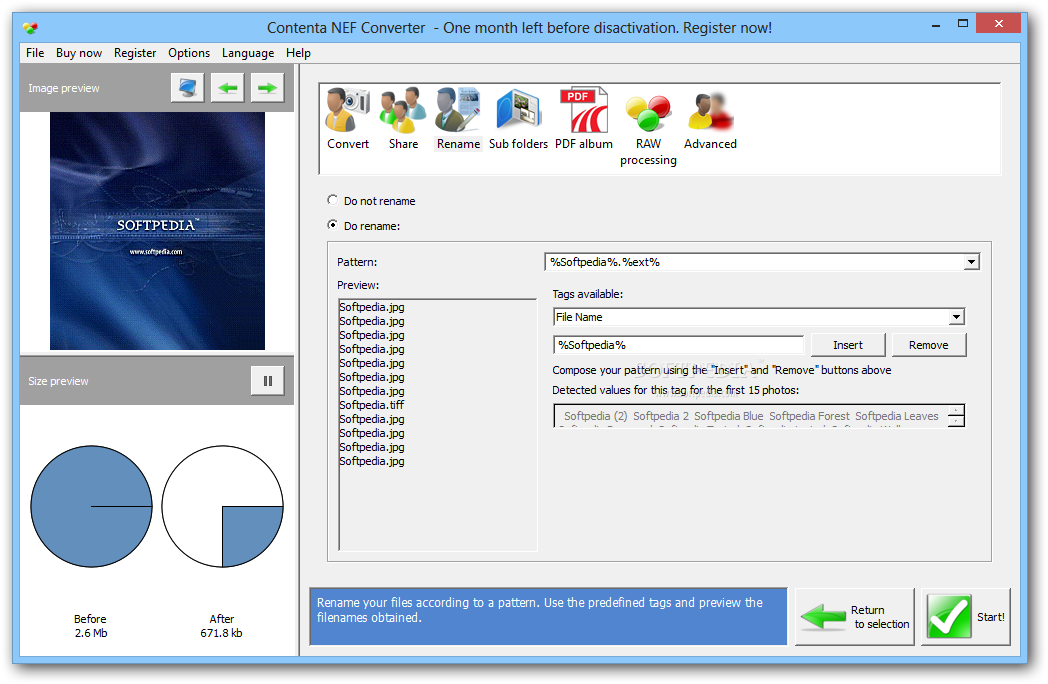1048x684 pixels.
Task: Click the monitor full-screen preview icon
Action: tap(187, 88)
